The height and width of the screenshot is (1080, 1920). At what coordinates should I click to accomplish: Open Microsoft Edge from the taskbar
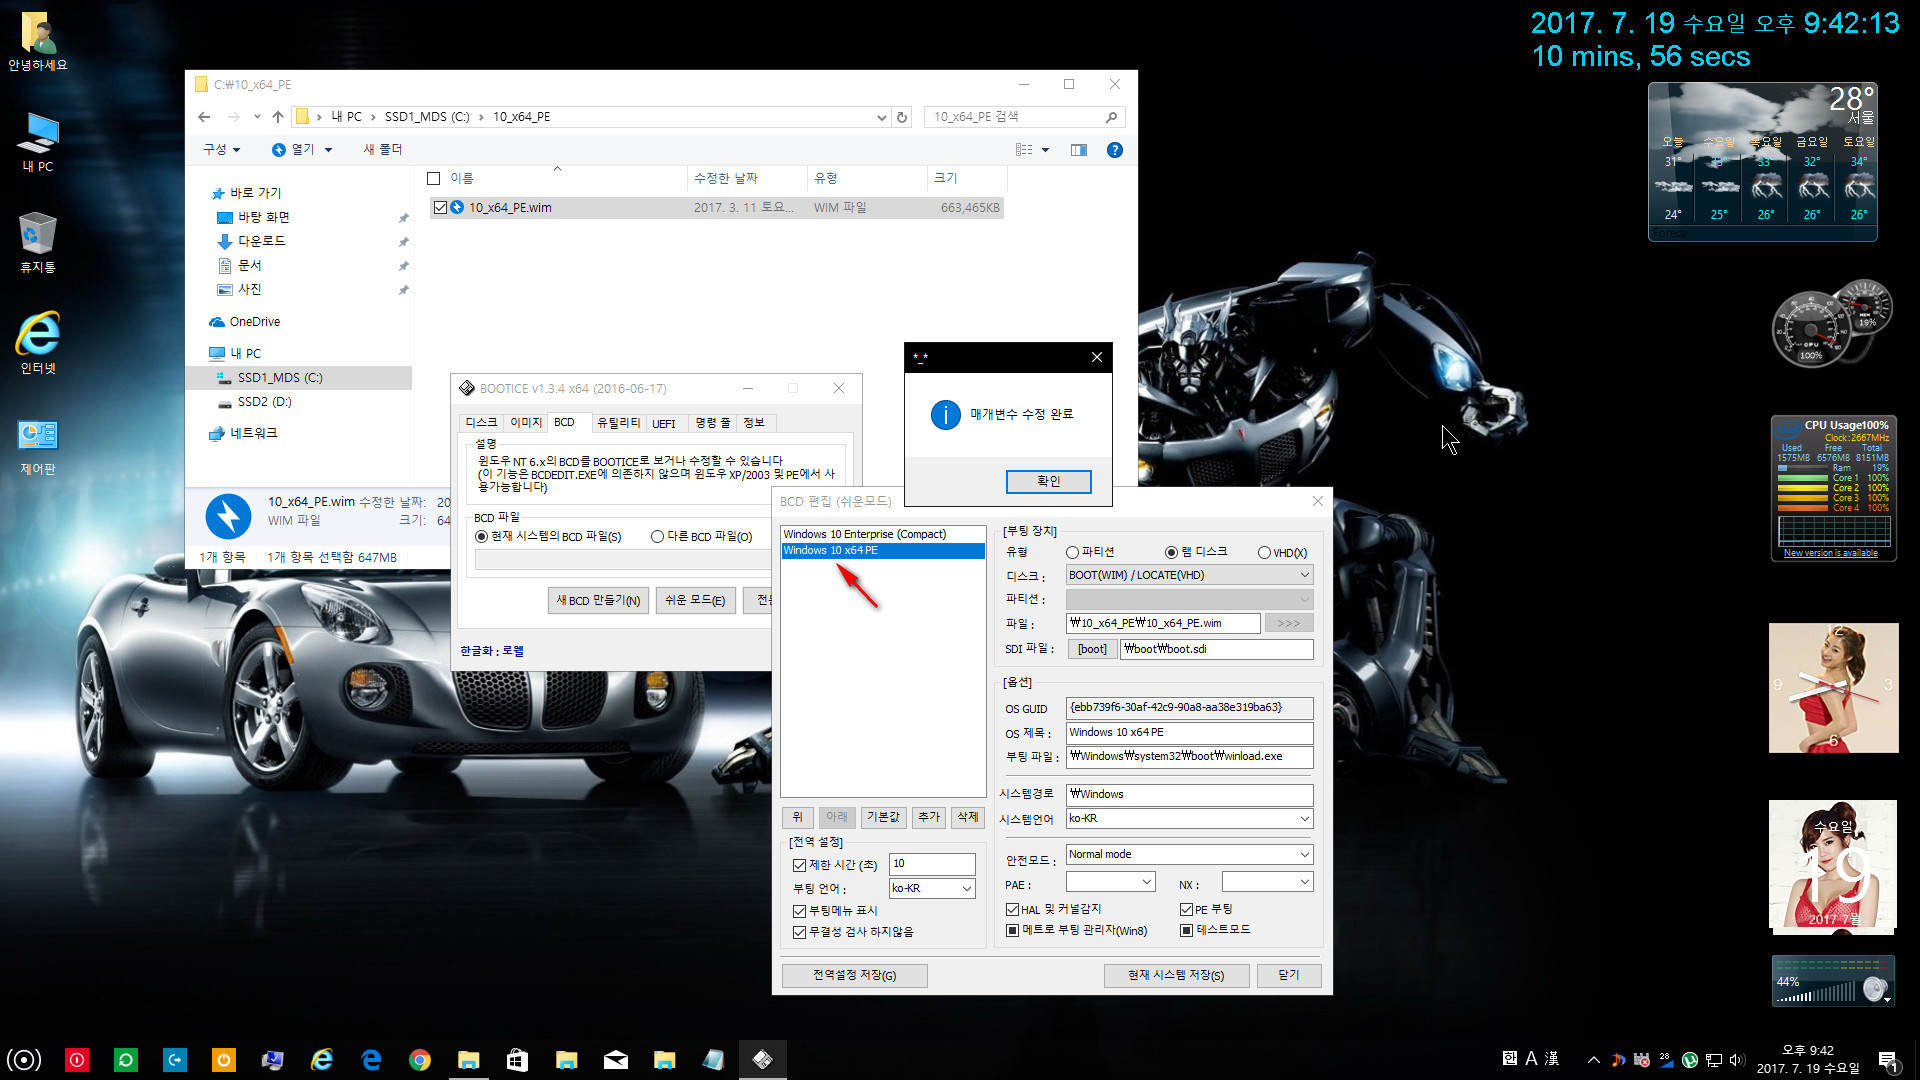[x=371, y=1060]
